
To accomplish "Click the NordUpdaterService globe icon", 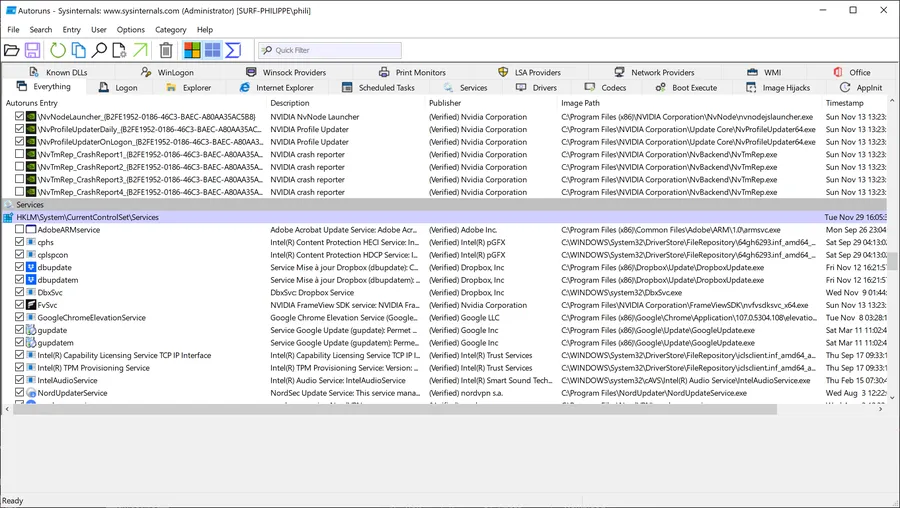I will [31, 393].
